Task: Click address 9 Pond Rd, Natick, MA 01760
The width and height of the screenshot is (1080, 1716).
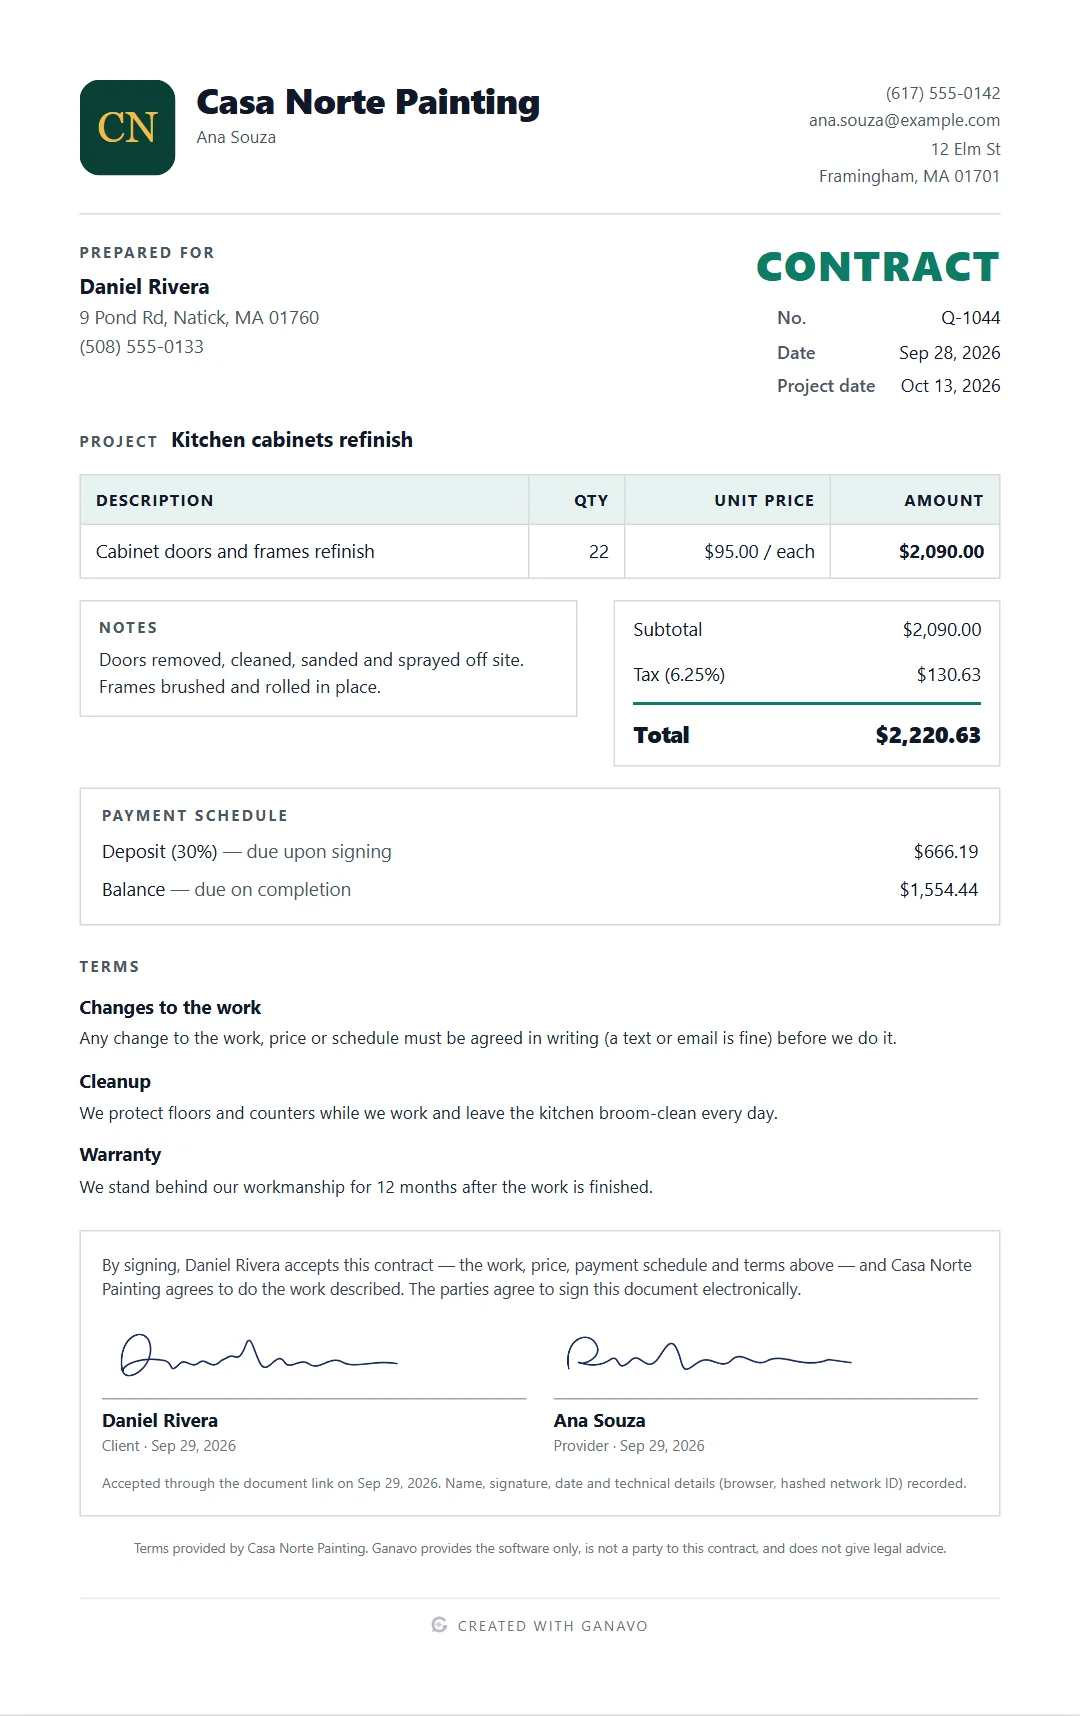Action: (x=199, y=318)
